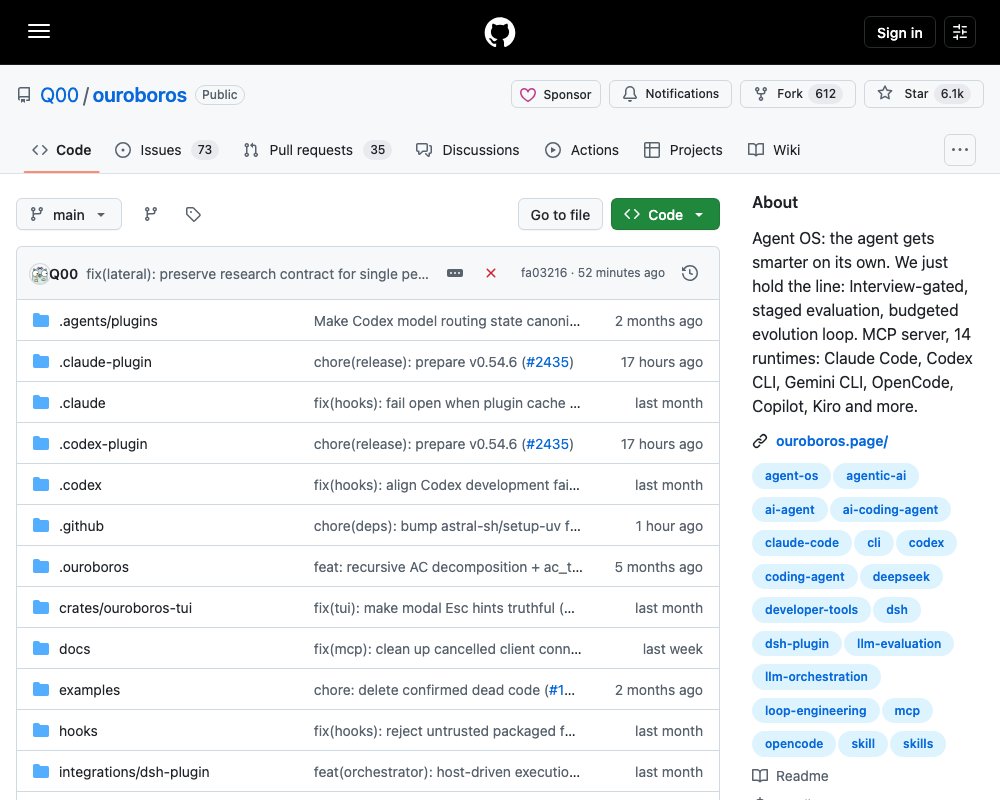Screen dimensions: 1000x800
Task: Expand the green Code dropdown
Action: pyautogui.click(x=665, y=215)
